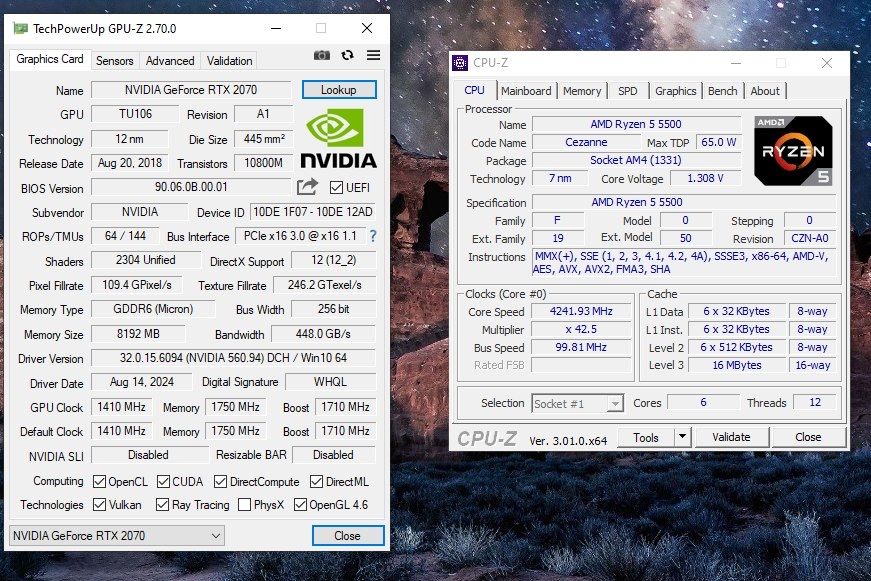
Task: Click the Threads value 12
Action: (x=815, y=402)
